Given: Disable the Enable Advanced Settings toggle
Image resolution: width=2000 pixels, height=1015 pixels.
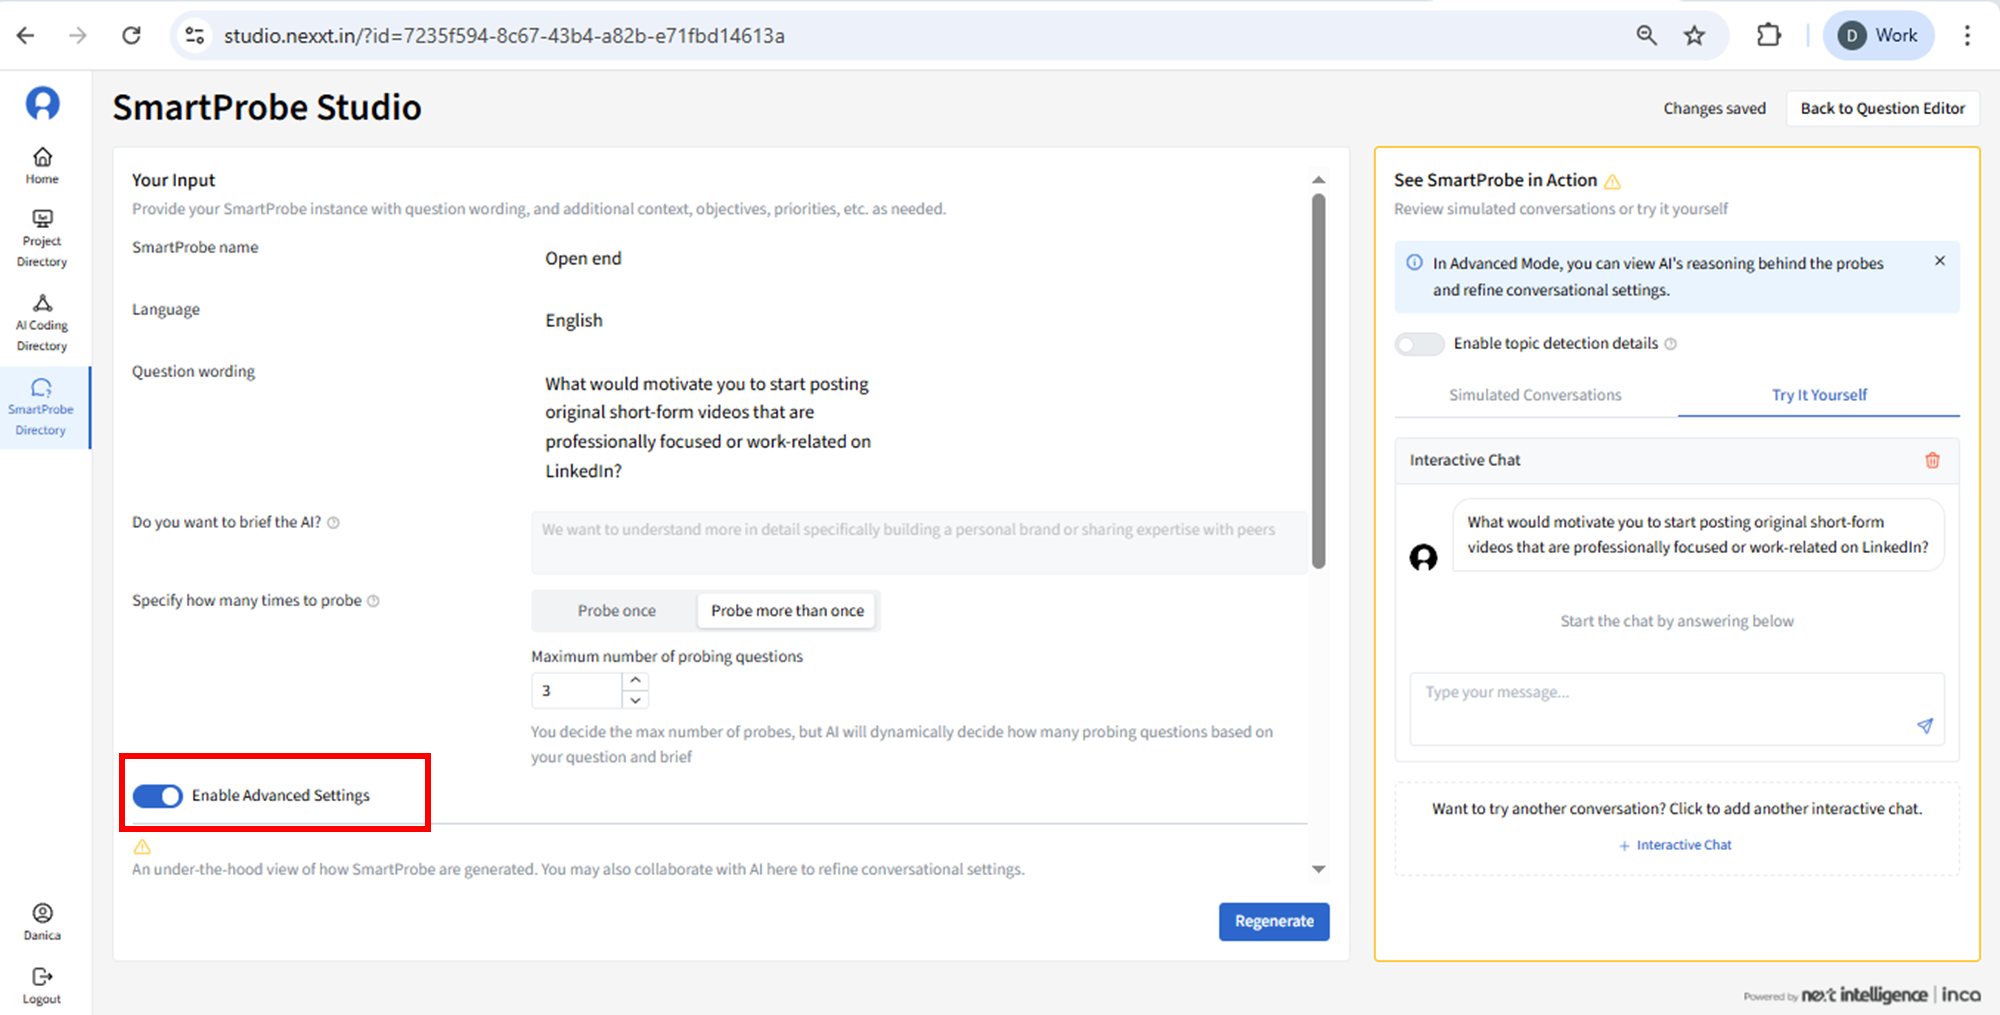Looking at the screenshot, I should (x=158, y=796).
